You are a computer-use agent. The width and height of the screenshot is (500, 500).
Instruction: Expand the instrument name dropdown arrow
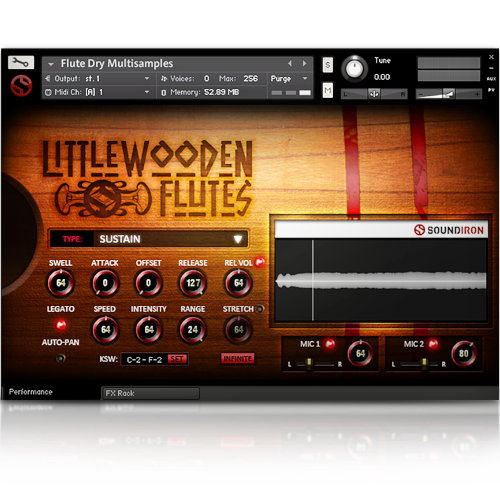point(51,64)
